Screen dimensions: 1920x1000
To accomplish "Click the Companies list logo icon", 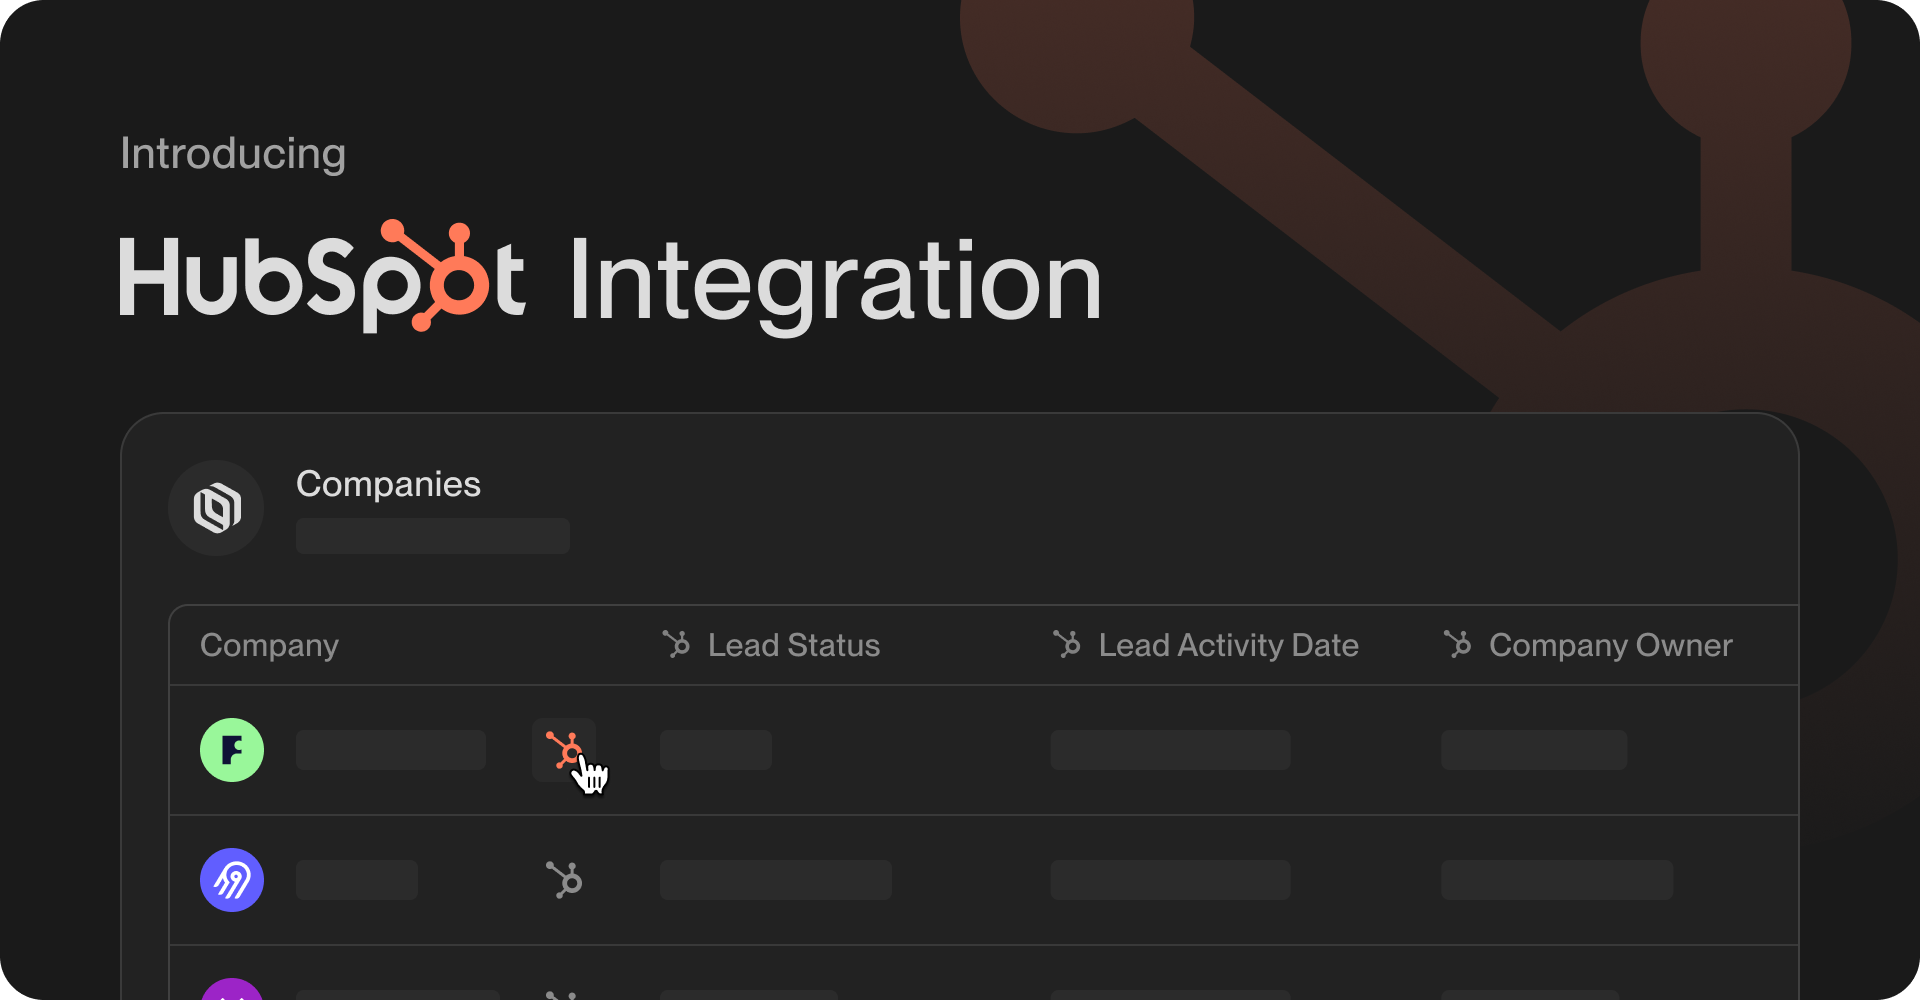I will [216, 508].
